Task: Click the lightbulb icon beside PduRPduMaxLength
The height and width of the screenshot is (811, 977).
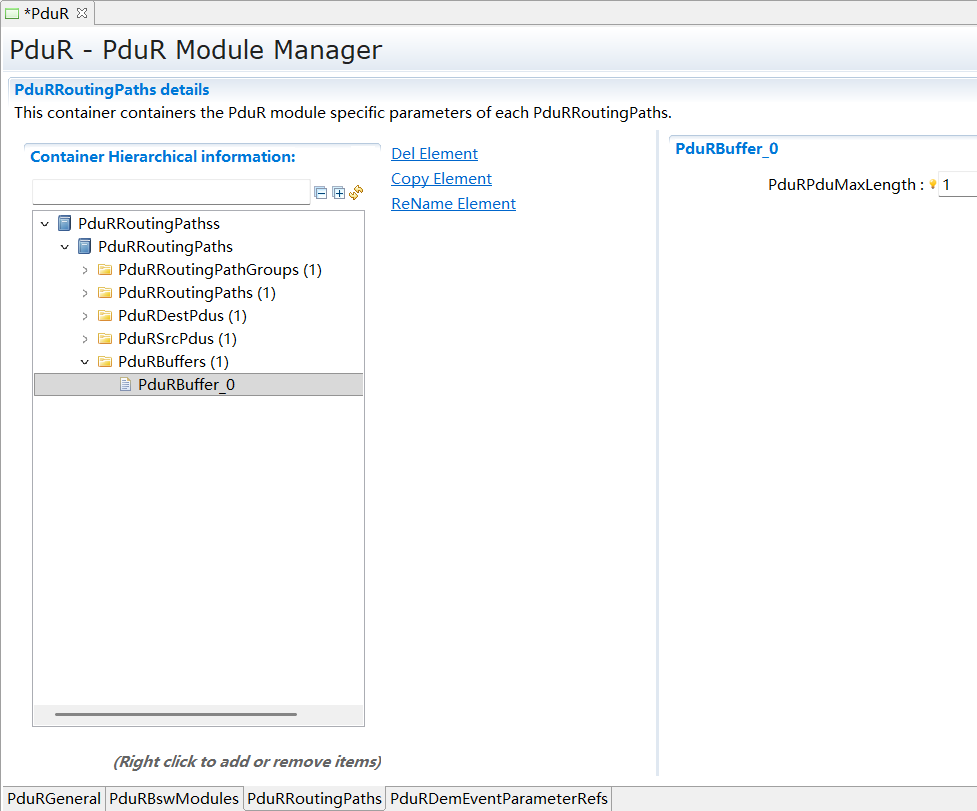Action: (932, 184)
